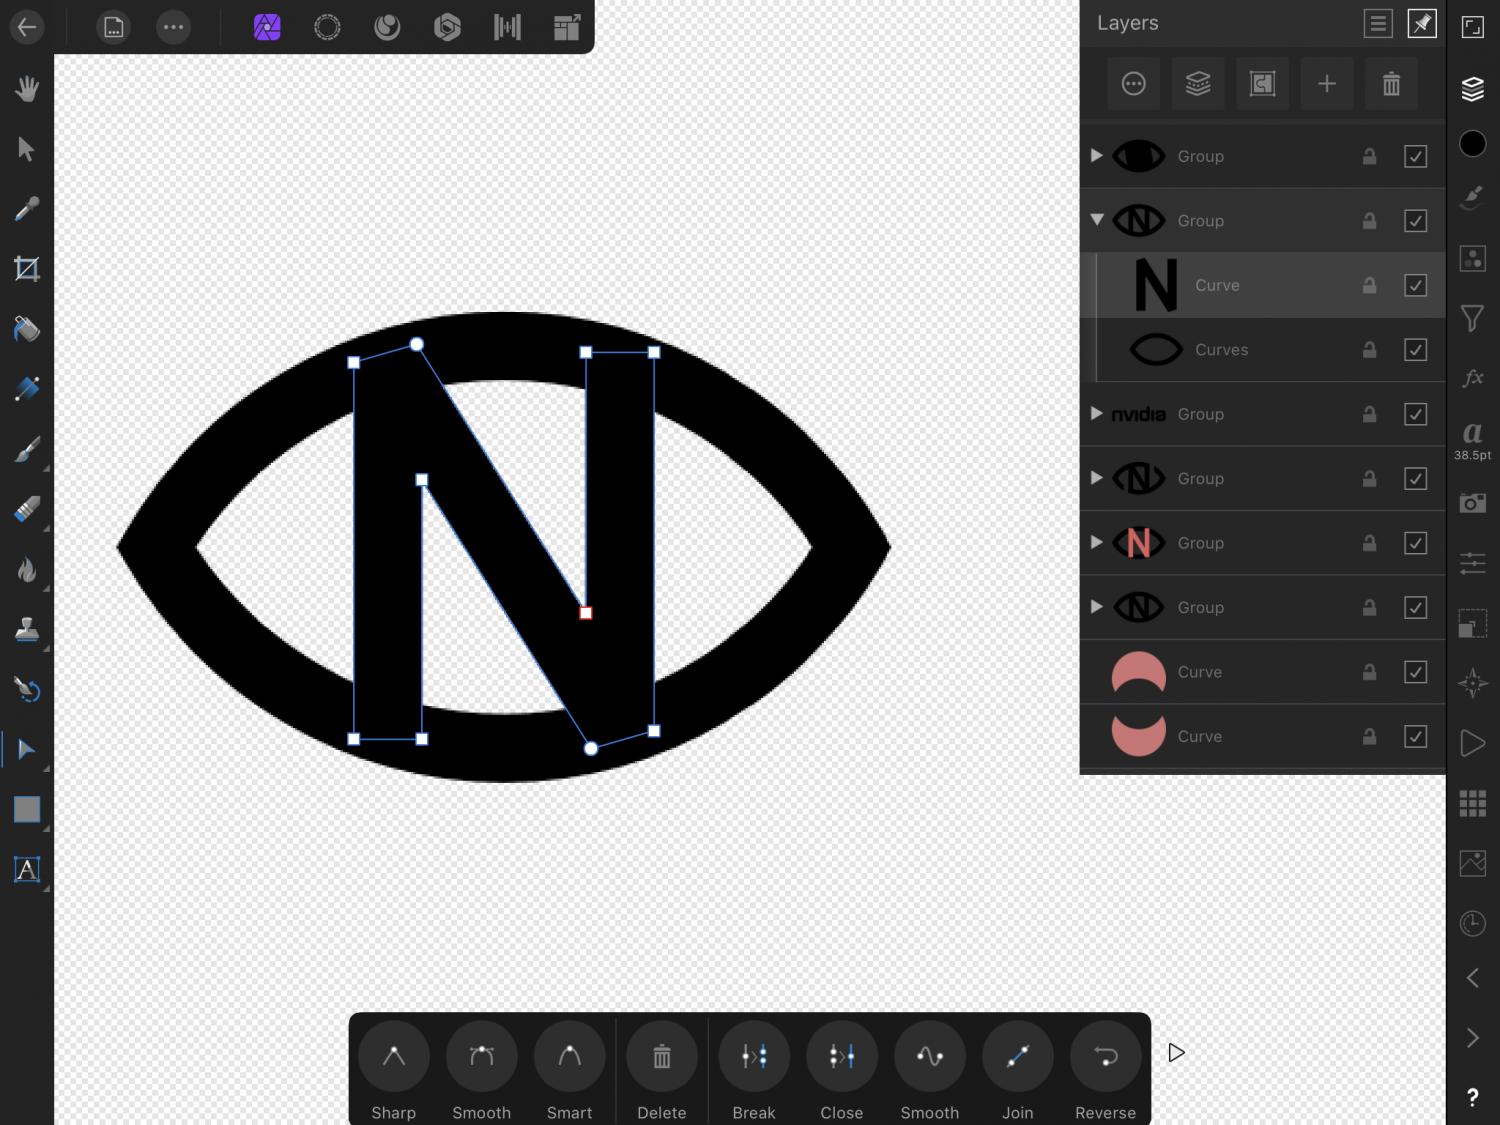Hide the red N Group layer

click(1416, 543)
